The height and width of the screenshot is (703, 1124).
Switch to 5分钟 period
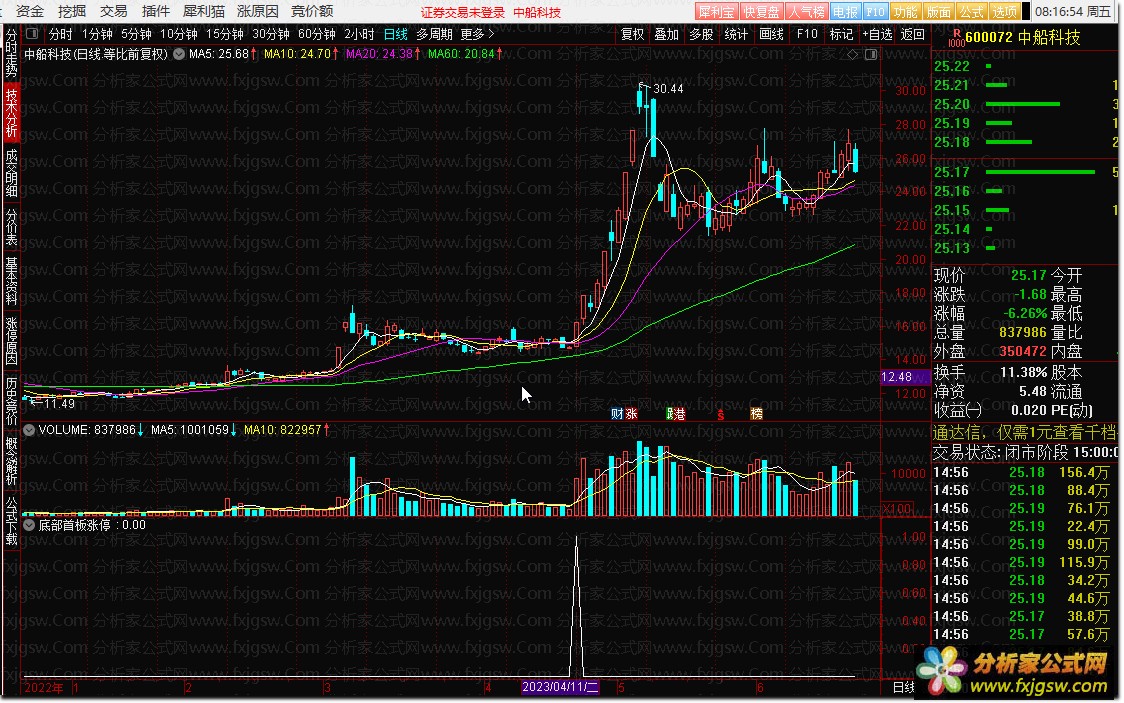135,34
